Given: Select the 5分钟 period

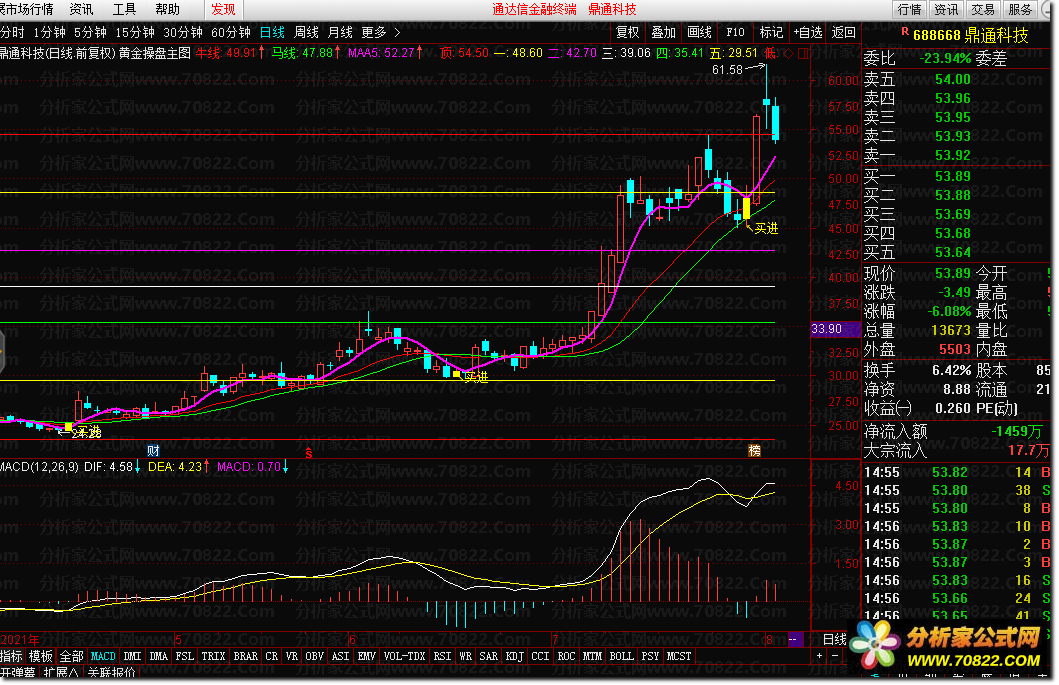Looking at the screenshot, I should click(91, 32).
